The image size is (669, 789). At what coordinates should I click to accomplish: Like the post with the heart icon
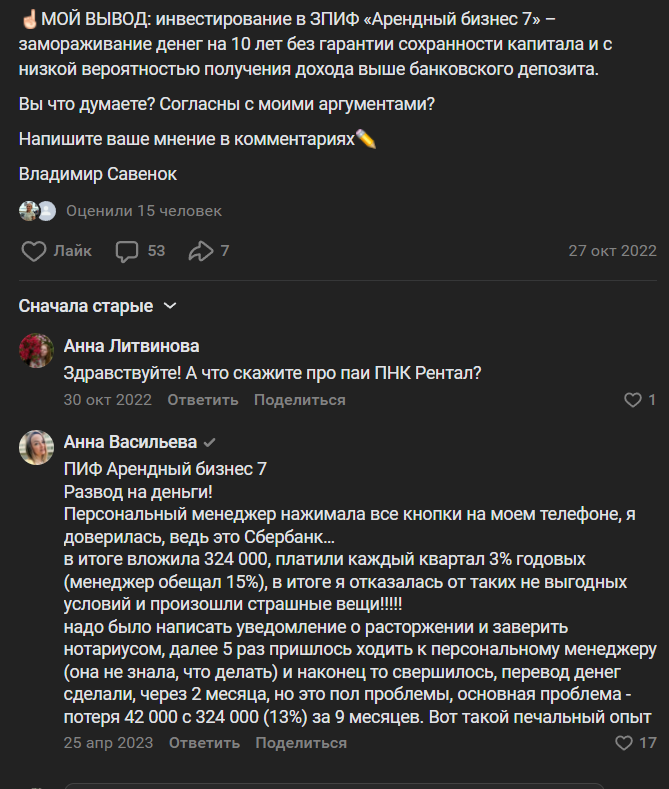(34, 251)
